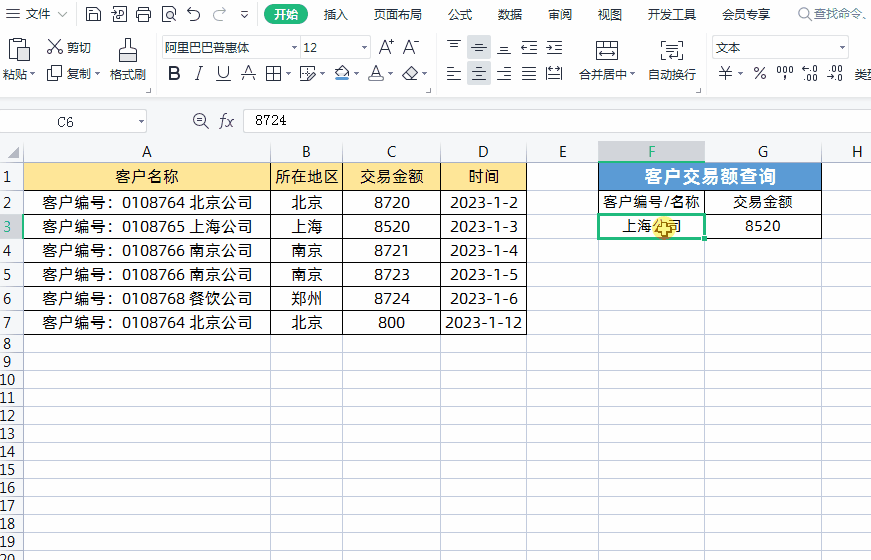Screen dimensions: 871x560
Task: Open the 文件 menu
Action: point(37,14)
